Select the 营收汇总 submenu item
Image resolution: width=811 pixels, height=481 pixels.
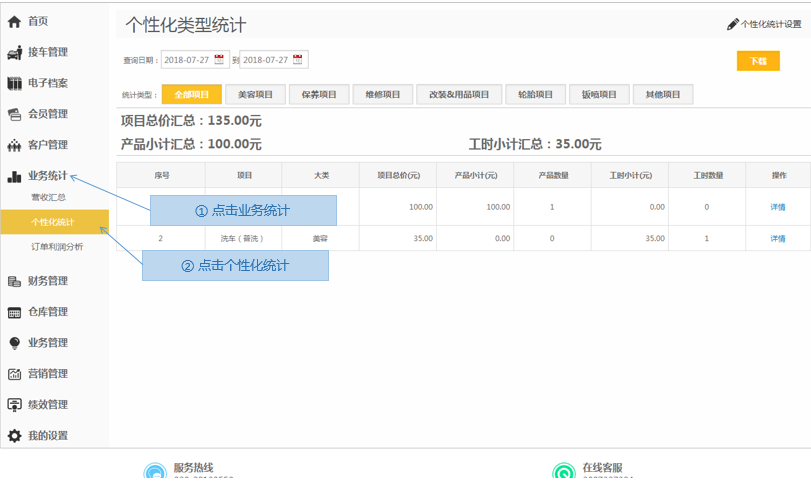[48, 197]
